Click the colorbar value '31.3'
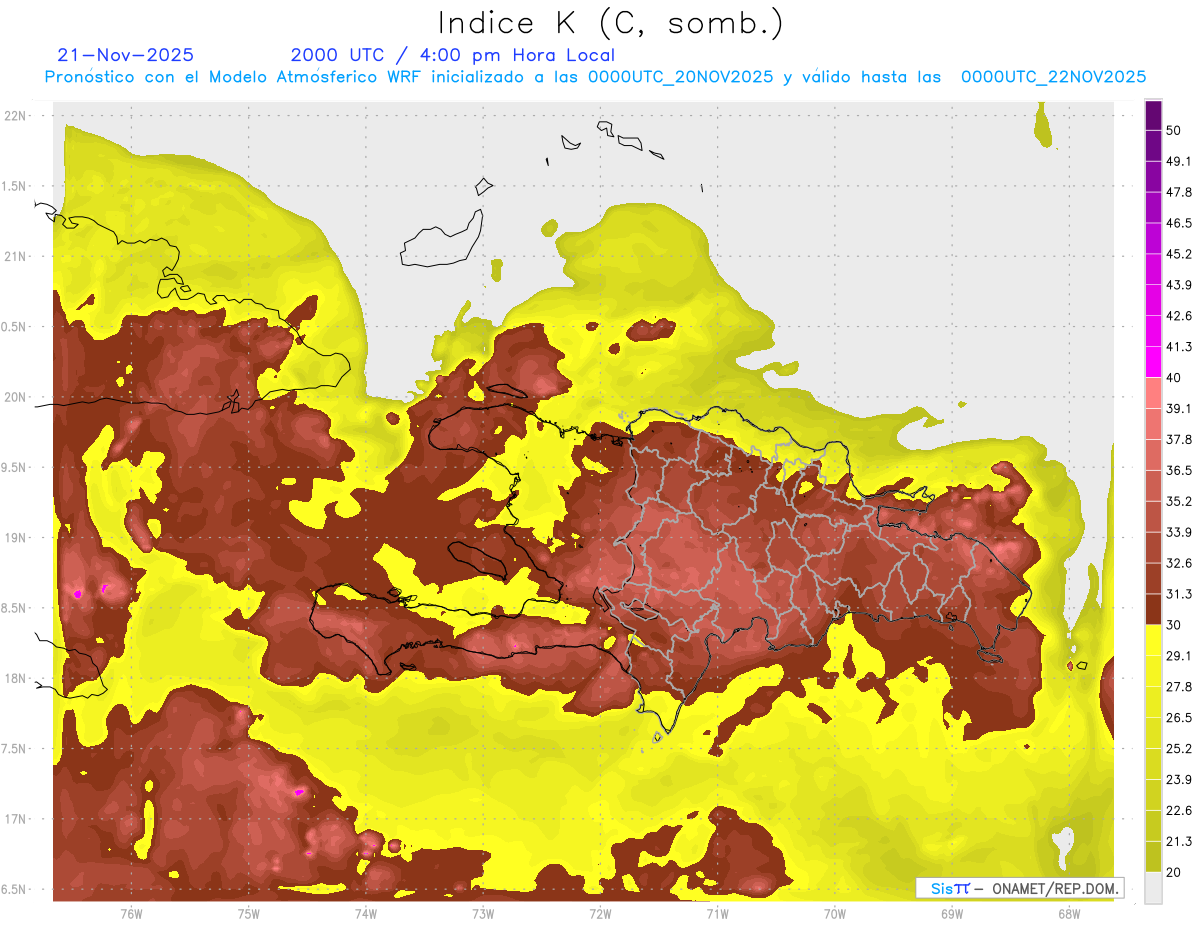 tap(1179, 594)
